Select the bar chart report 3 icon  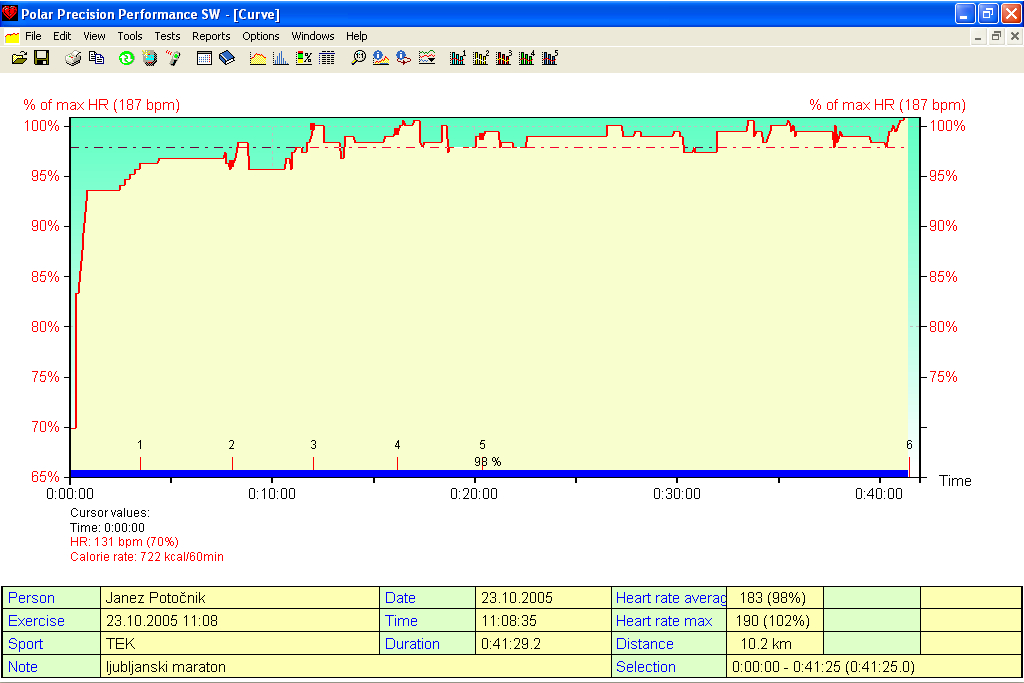point(504,58)
